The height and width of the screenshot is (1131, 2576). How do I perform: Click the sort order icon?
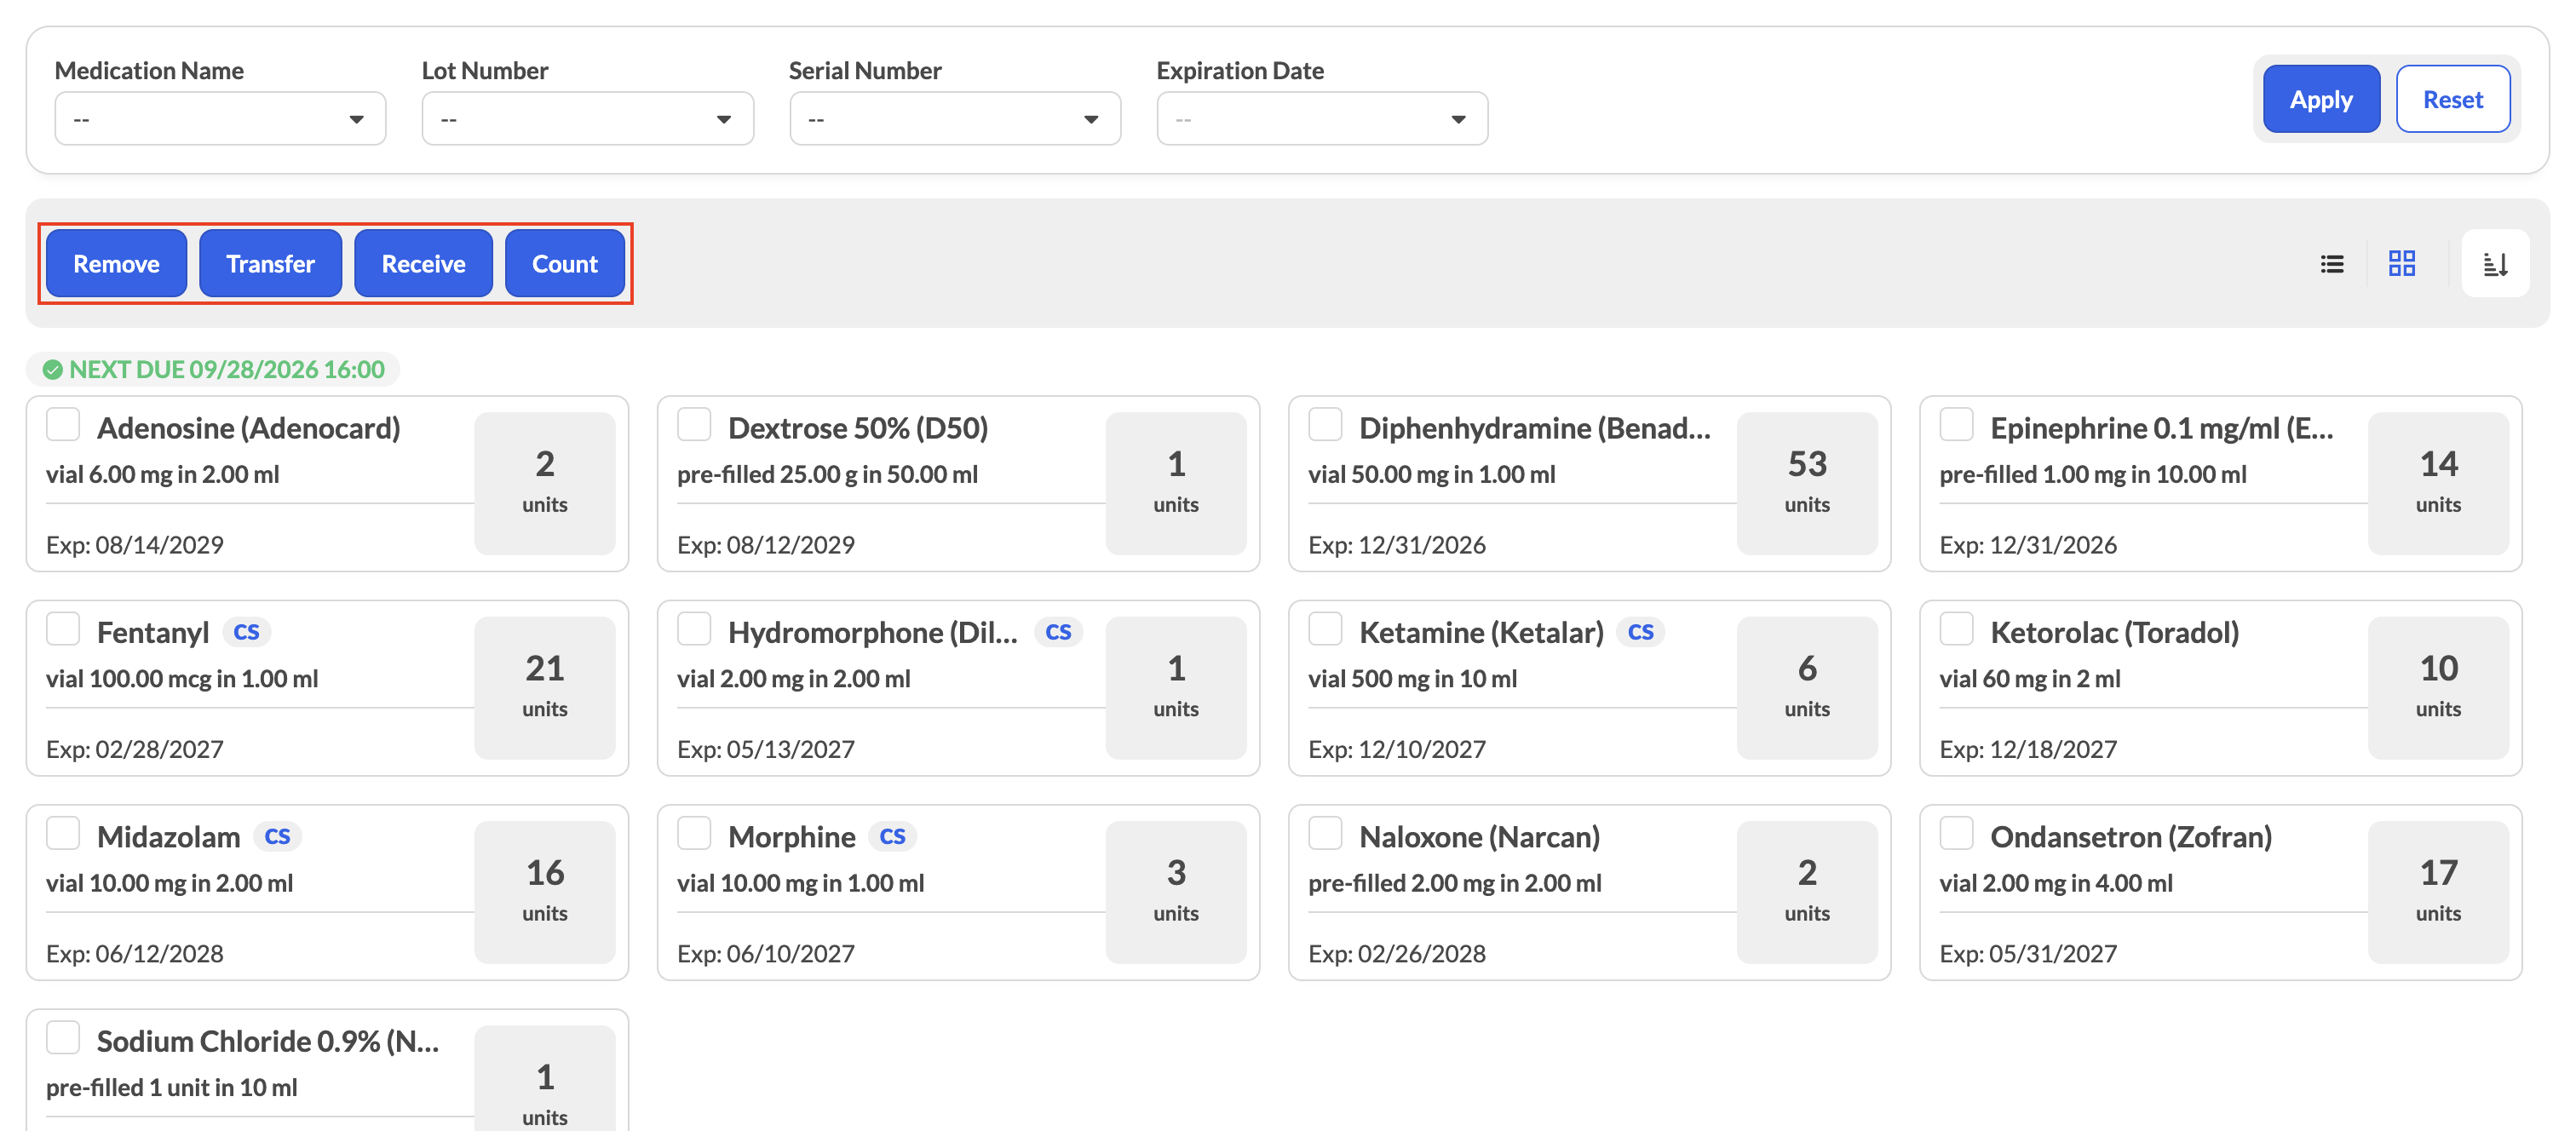2495,264
